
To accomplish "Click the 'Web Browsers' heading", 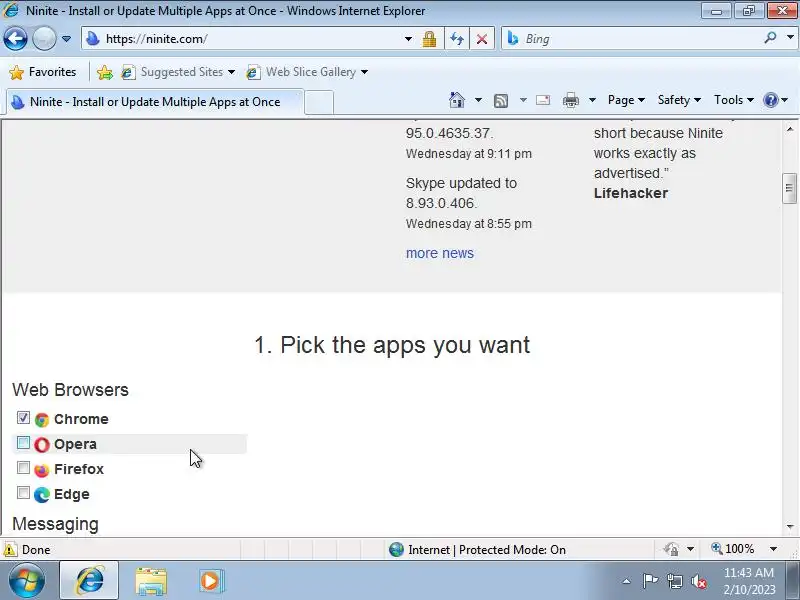I will (x=70, y=390).
